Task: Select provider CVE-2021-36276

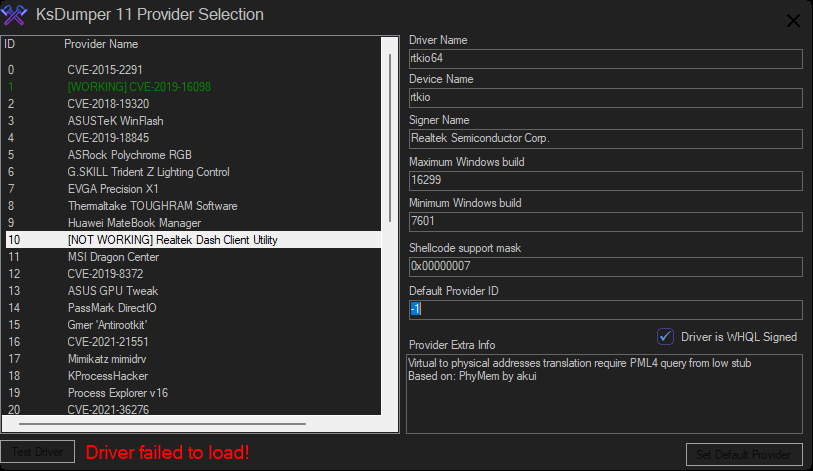Action: [193, 409]
